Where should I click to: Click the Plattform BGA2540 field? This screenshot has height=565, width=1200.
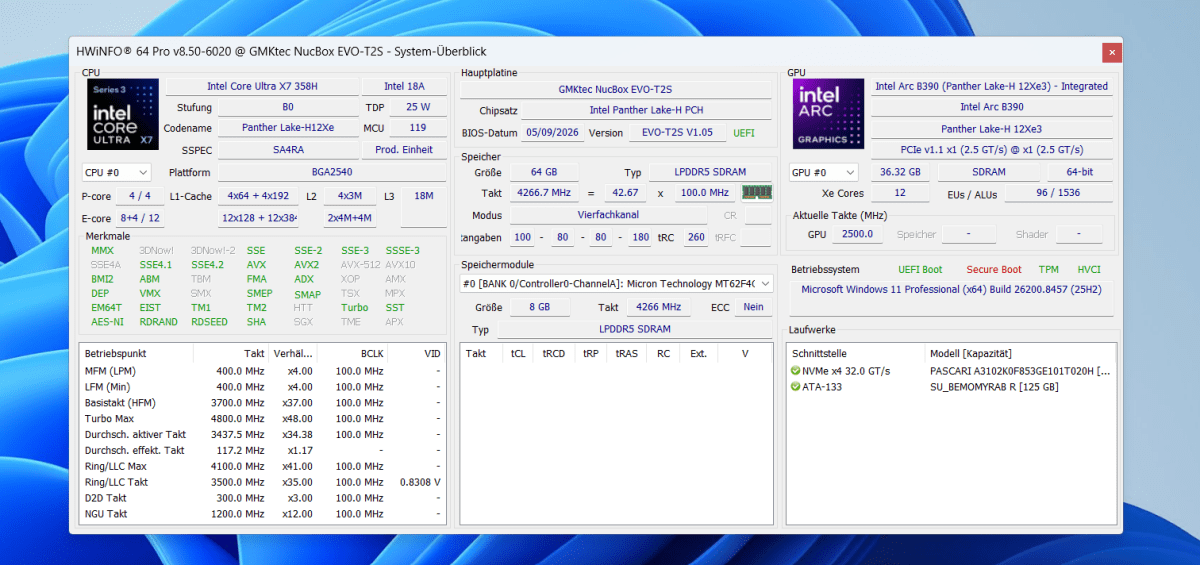coord(332,173)
